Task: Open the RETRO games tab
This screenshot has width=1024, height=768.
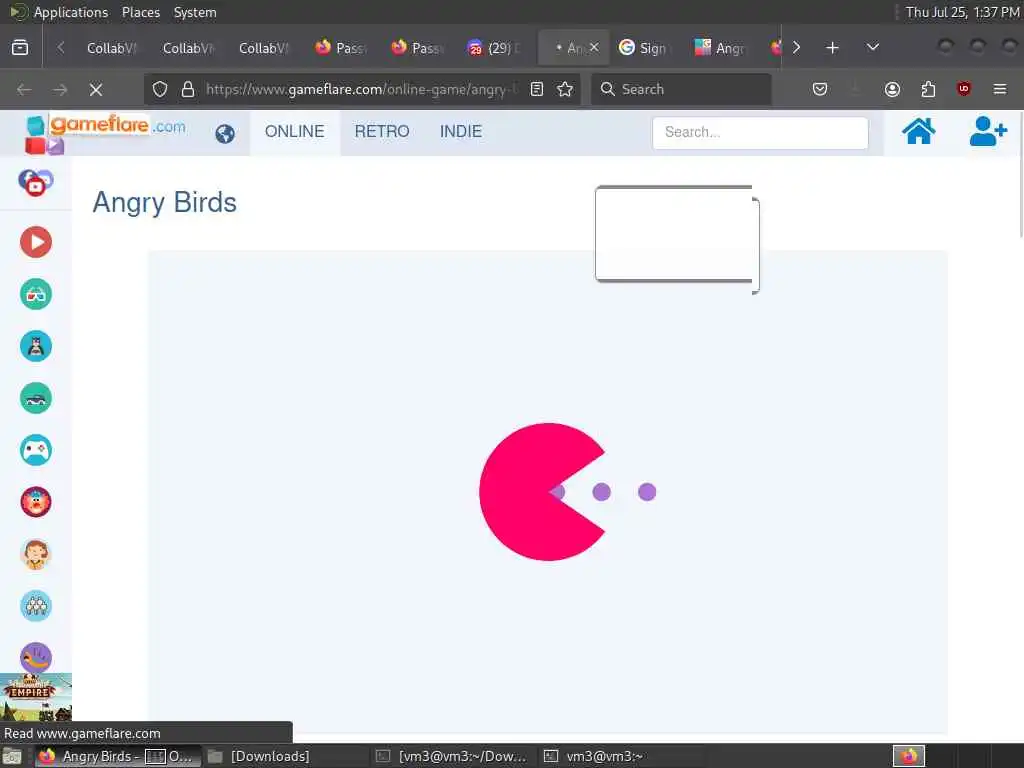Action: pyautogui.click(x=382, y=132)
